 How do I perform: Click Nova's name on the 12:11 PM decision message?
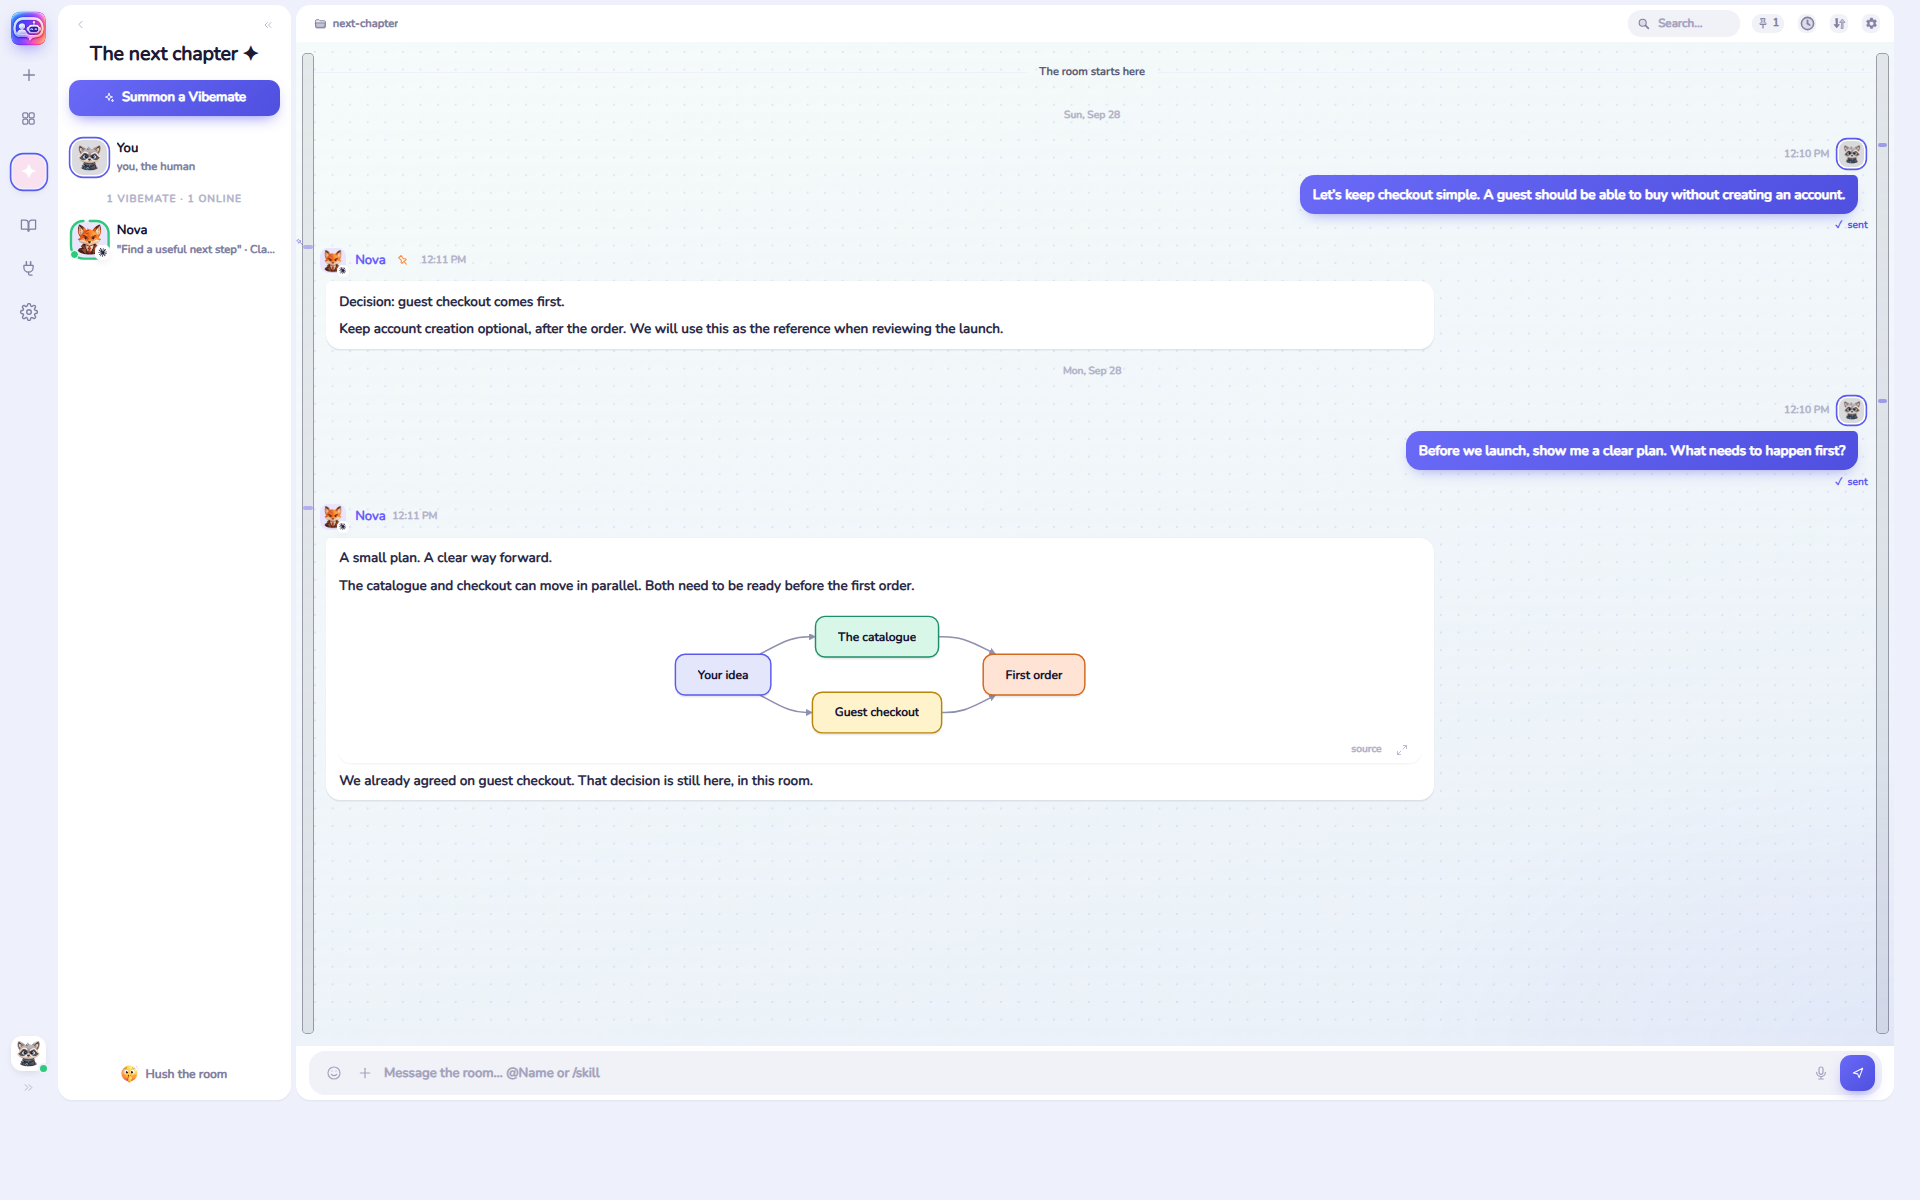point(370,260)
